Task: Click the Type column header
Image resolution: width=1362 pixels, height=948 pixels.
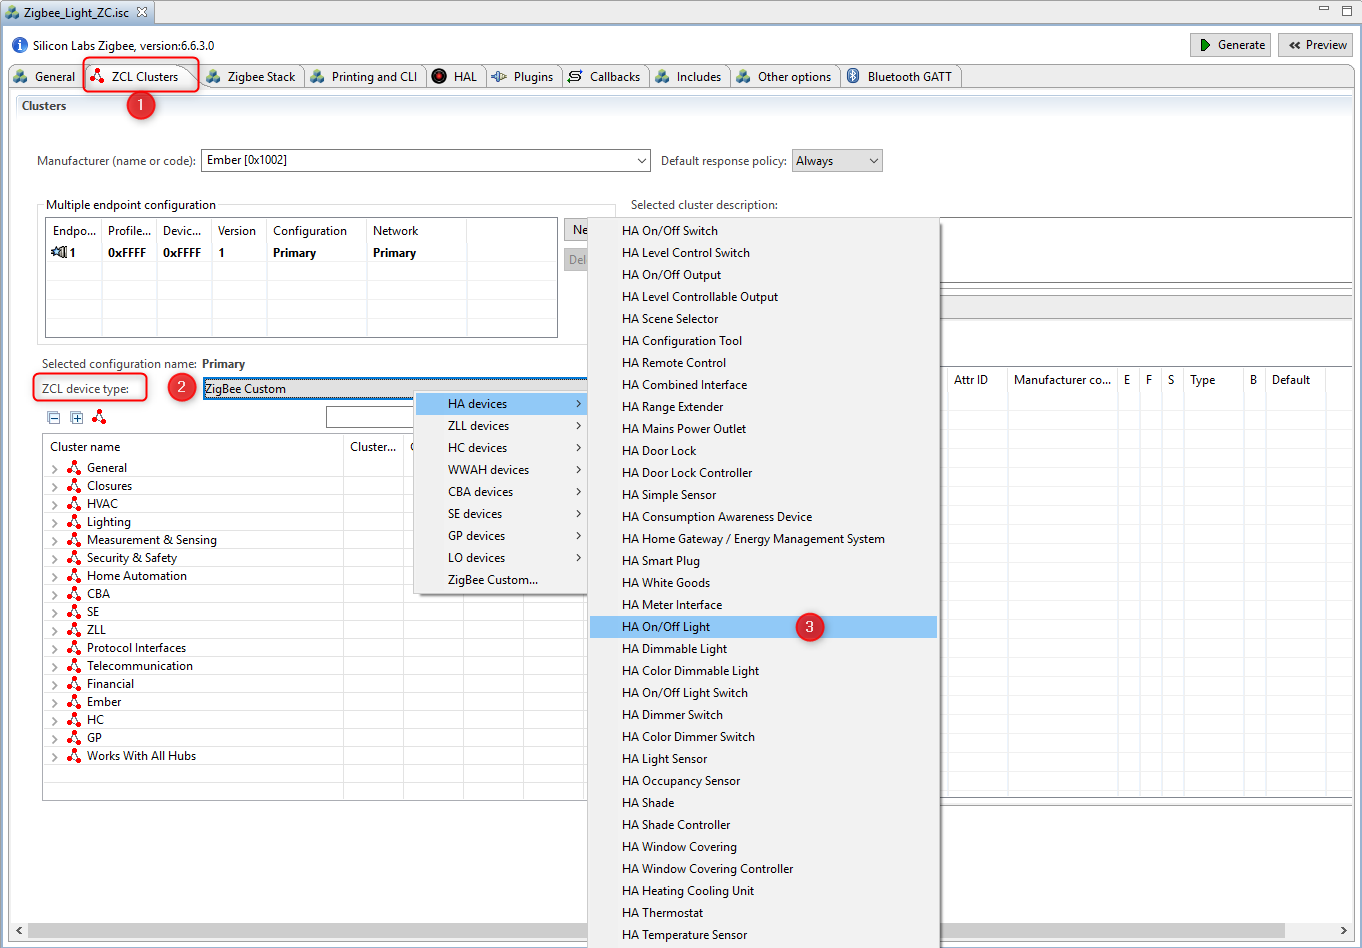Action: point(1213,380)
